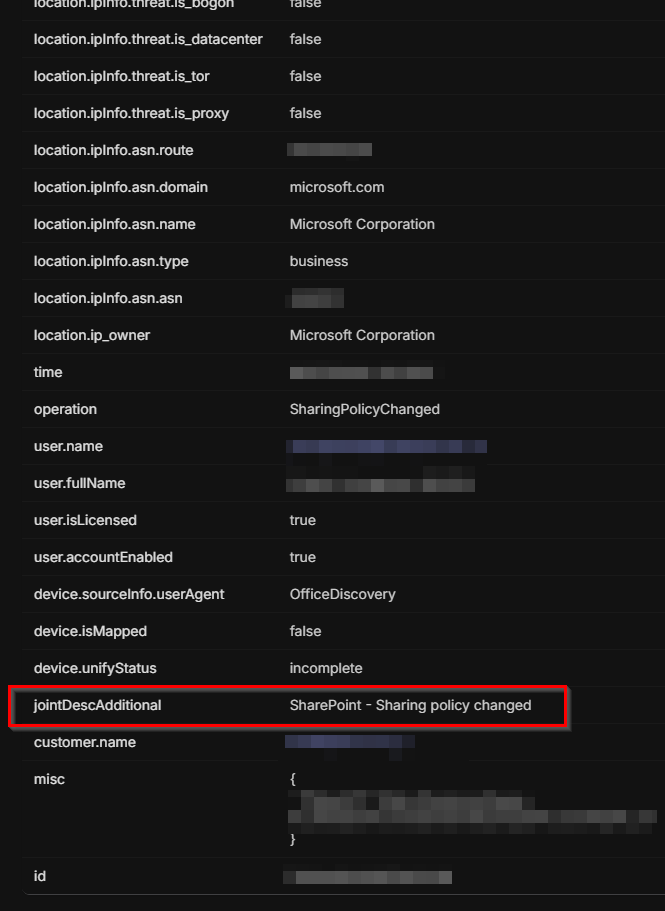Select the location.ip_owner field label
Image resolution: width=665 pixels, height=911 pixels.
coord(92,335)
